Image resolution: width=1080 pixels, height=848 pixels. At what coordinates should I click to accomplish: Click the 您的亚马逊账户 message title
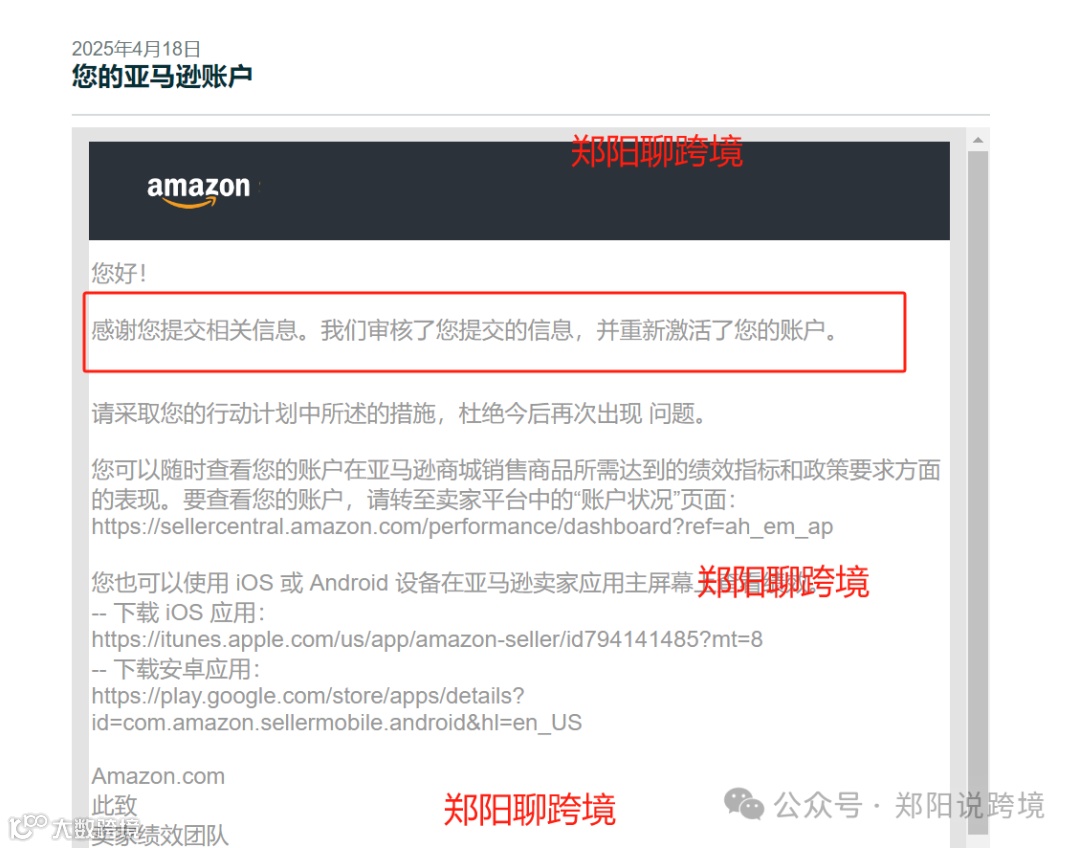(162, 76)
